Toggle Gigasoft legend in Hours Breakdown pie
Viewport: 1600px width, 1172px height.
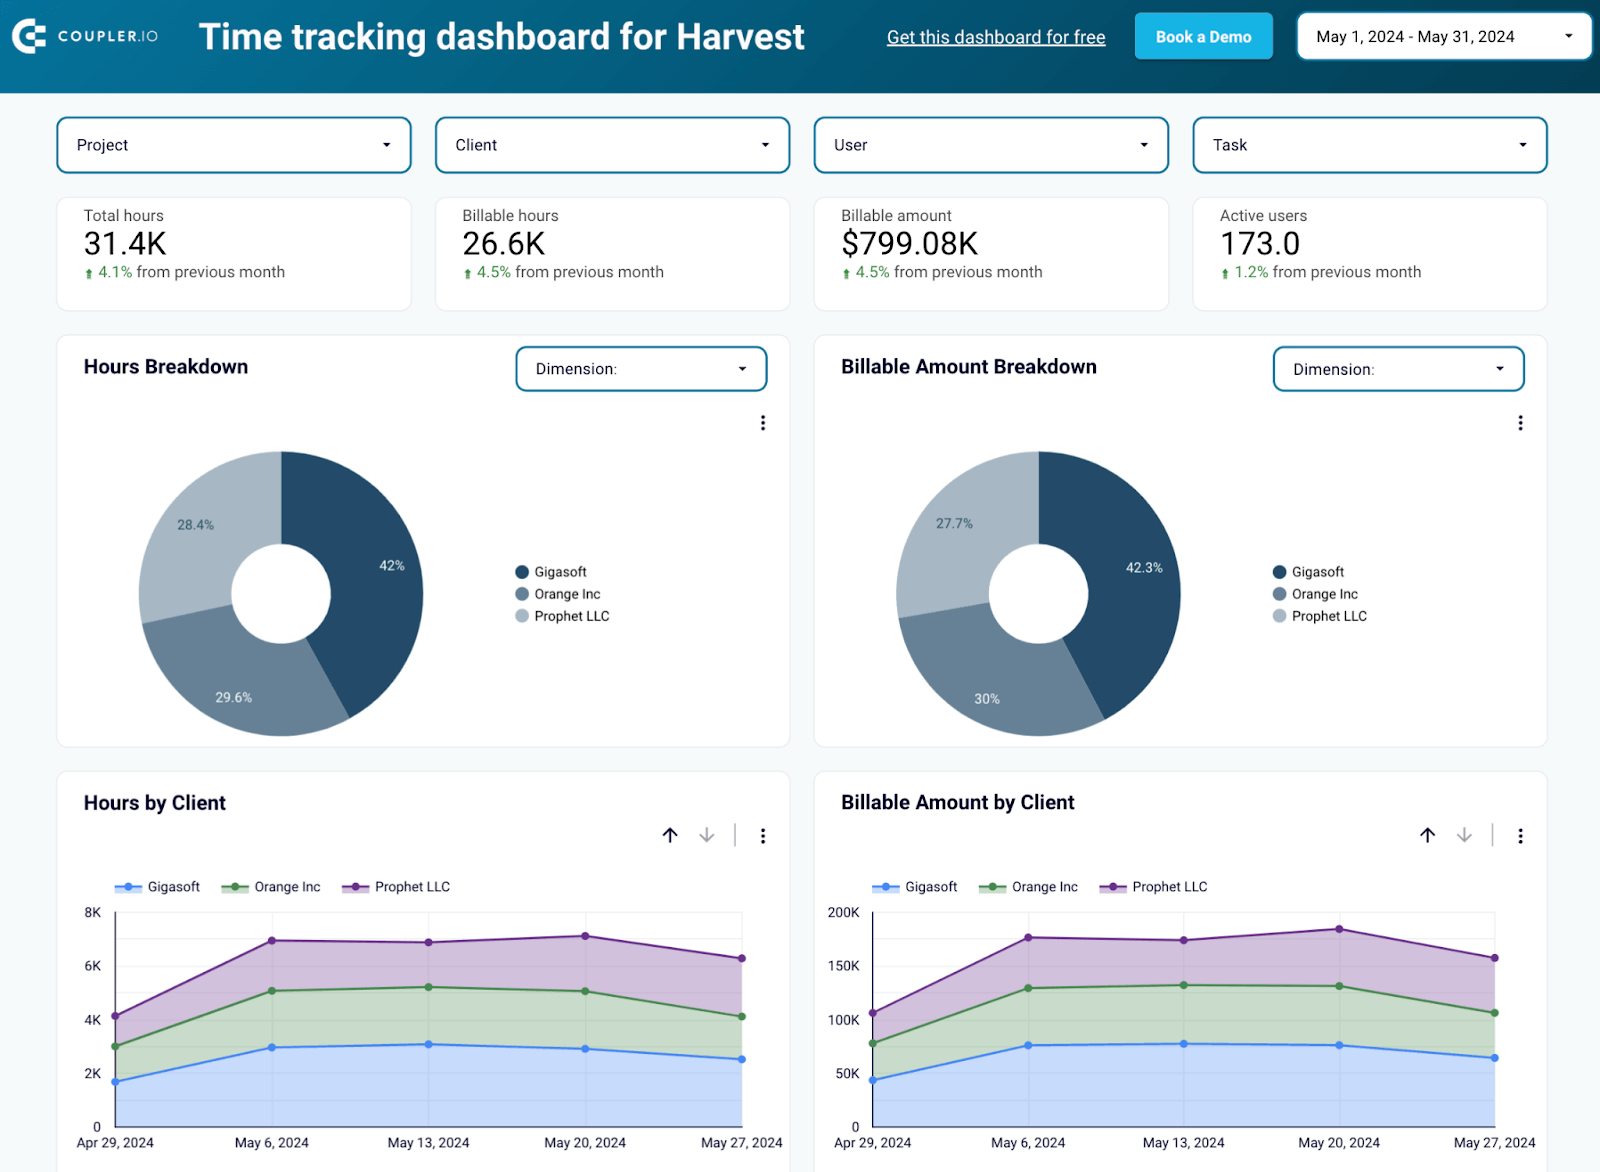(x=551, y=572)
